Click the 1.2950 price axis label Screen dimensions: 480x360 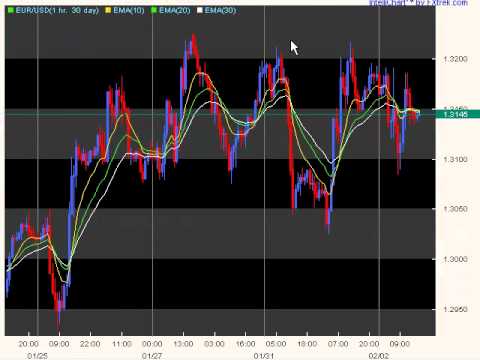(455, 309)
